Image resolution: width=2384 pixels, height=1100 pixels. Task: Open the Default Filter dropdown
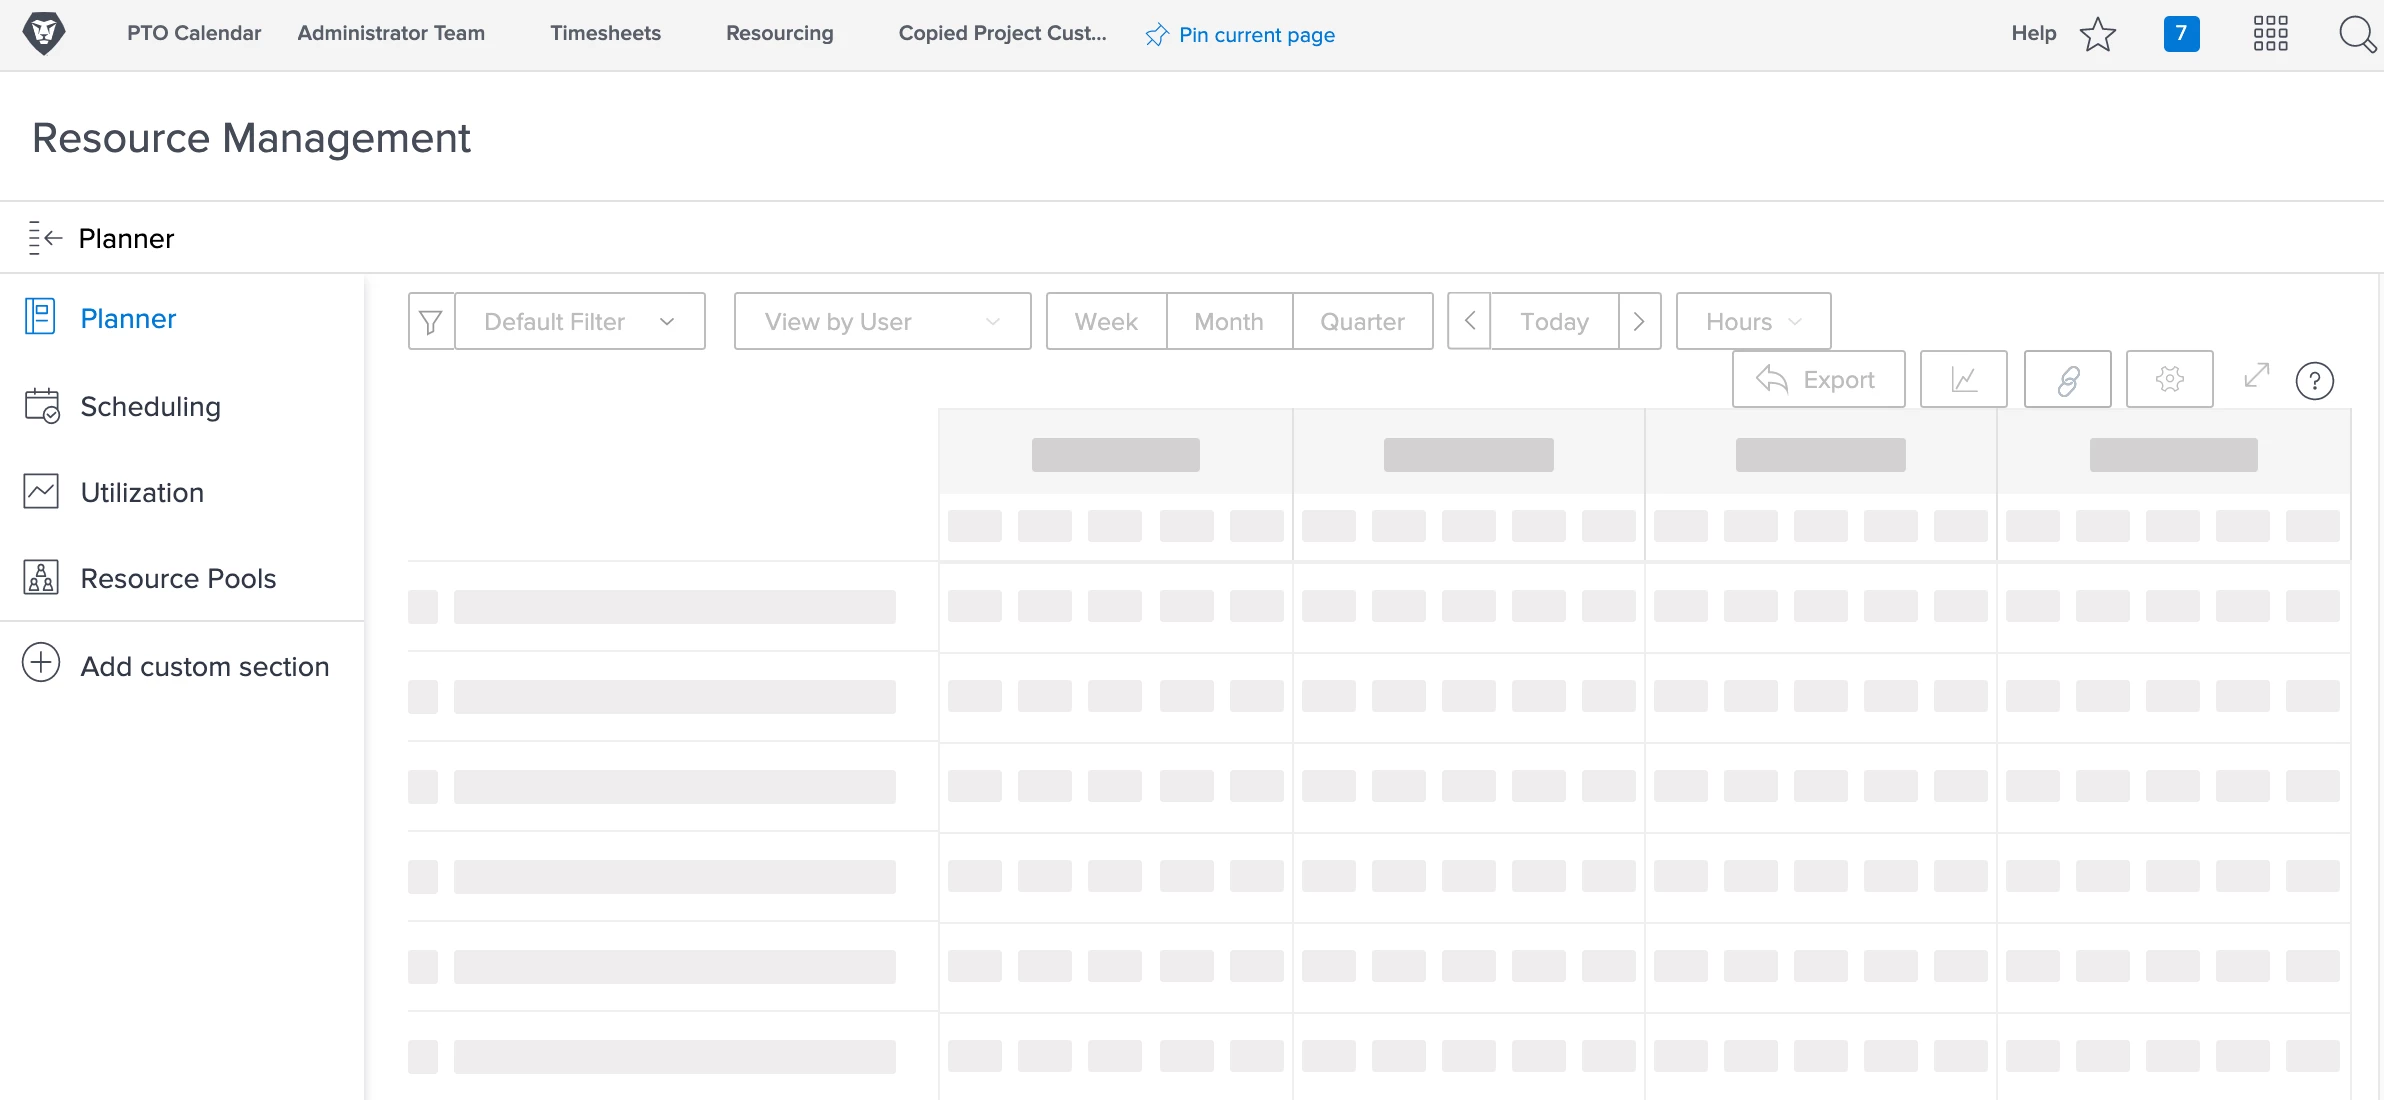580,322
